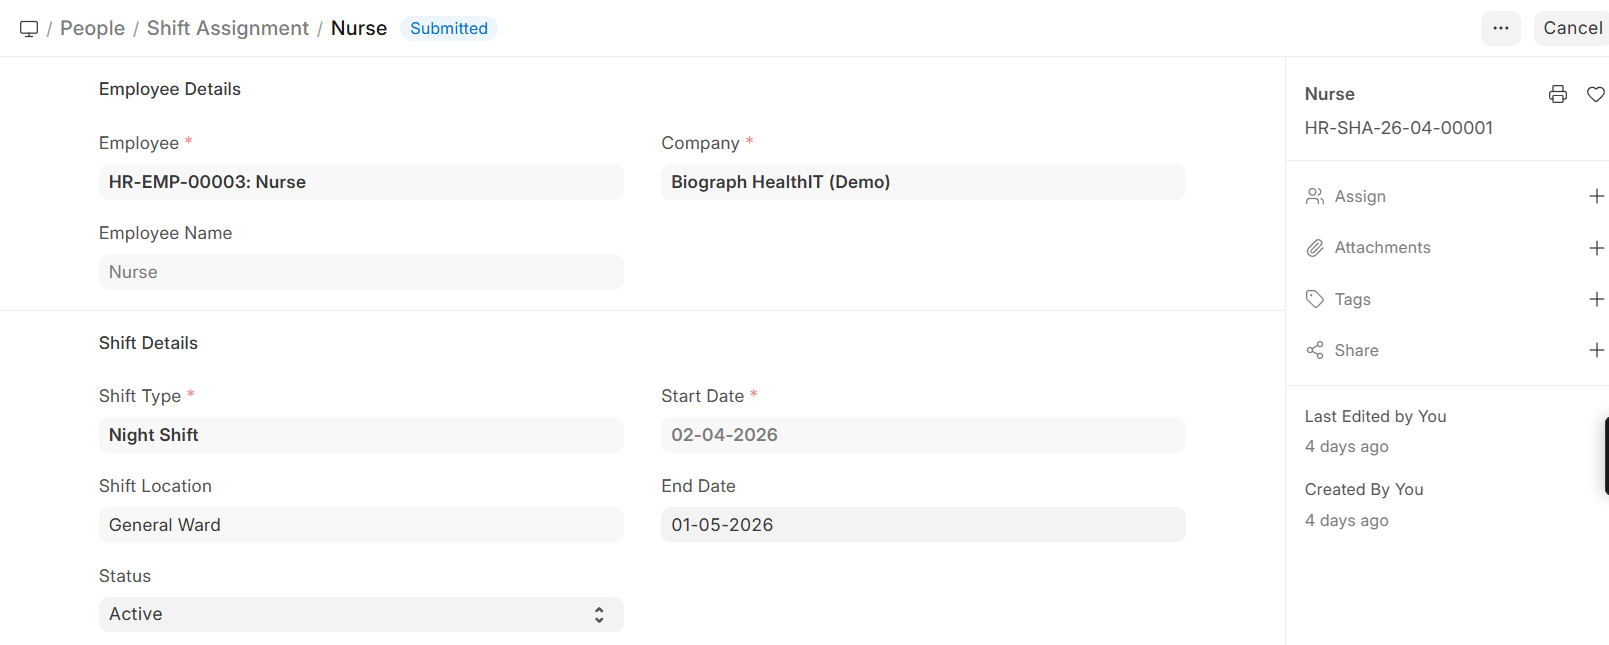Add an assignee with plus icon
This screenshot has height=645, width=1609.
[x=1596, y=197]
